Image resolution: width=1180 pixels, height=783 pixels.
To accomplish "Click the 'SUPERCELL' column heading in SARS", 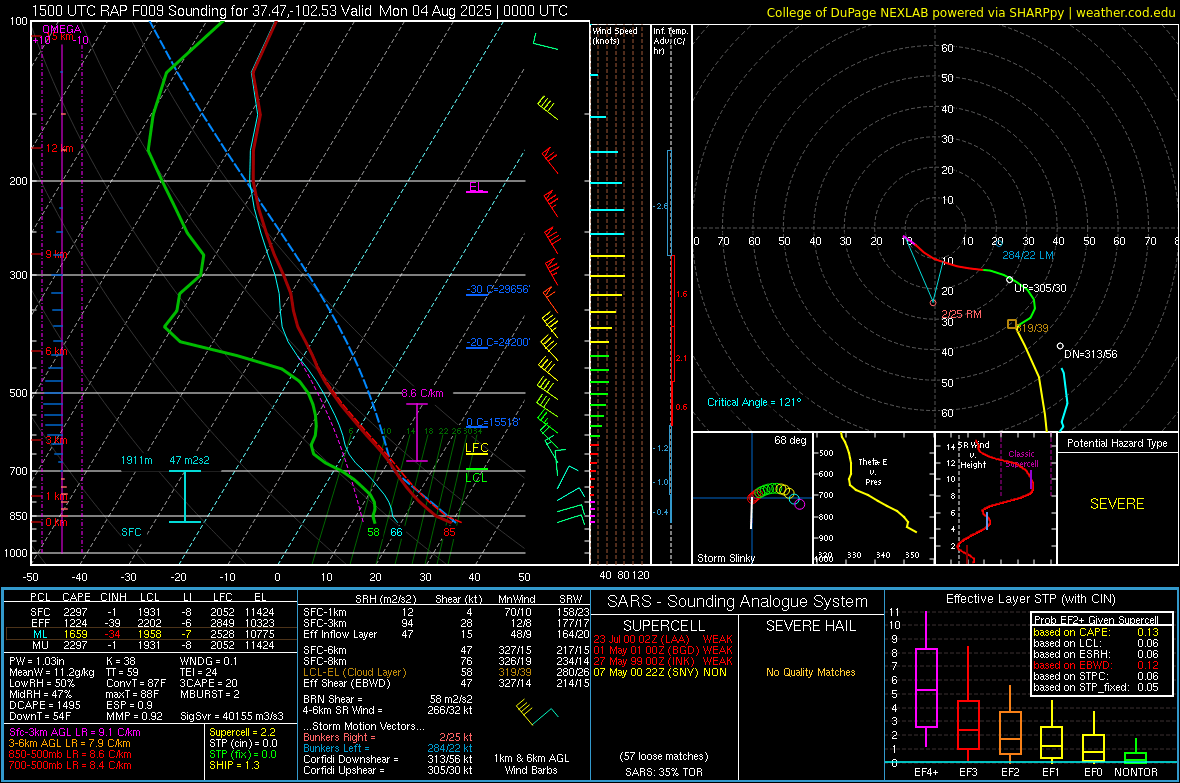I will pyautogui.click(x=664, y=626).
